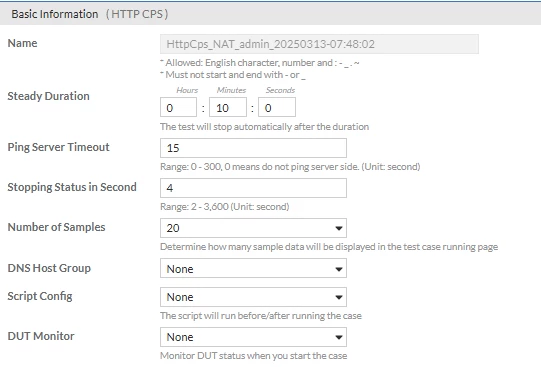Click the '(HTTP CPS)' header text
This screenshot has width=541, height=367.
pos(137,14)
